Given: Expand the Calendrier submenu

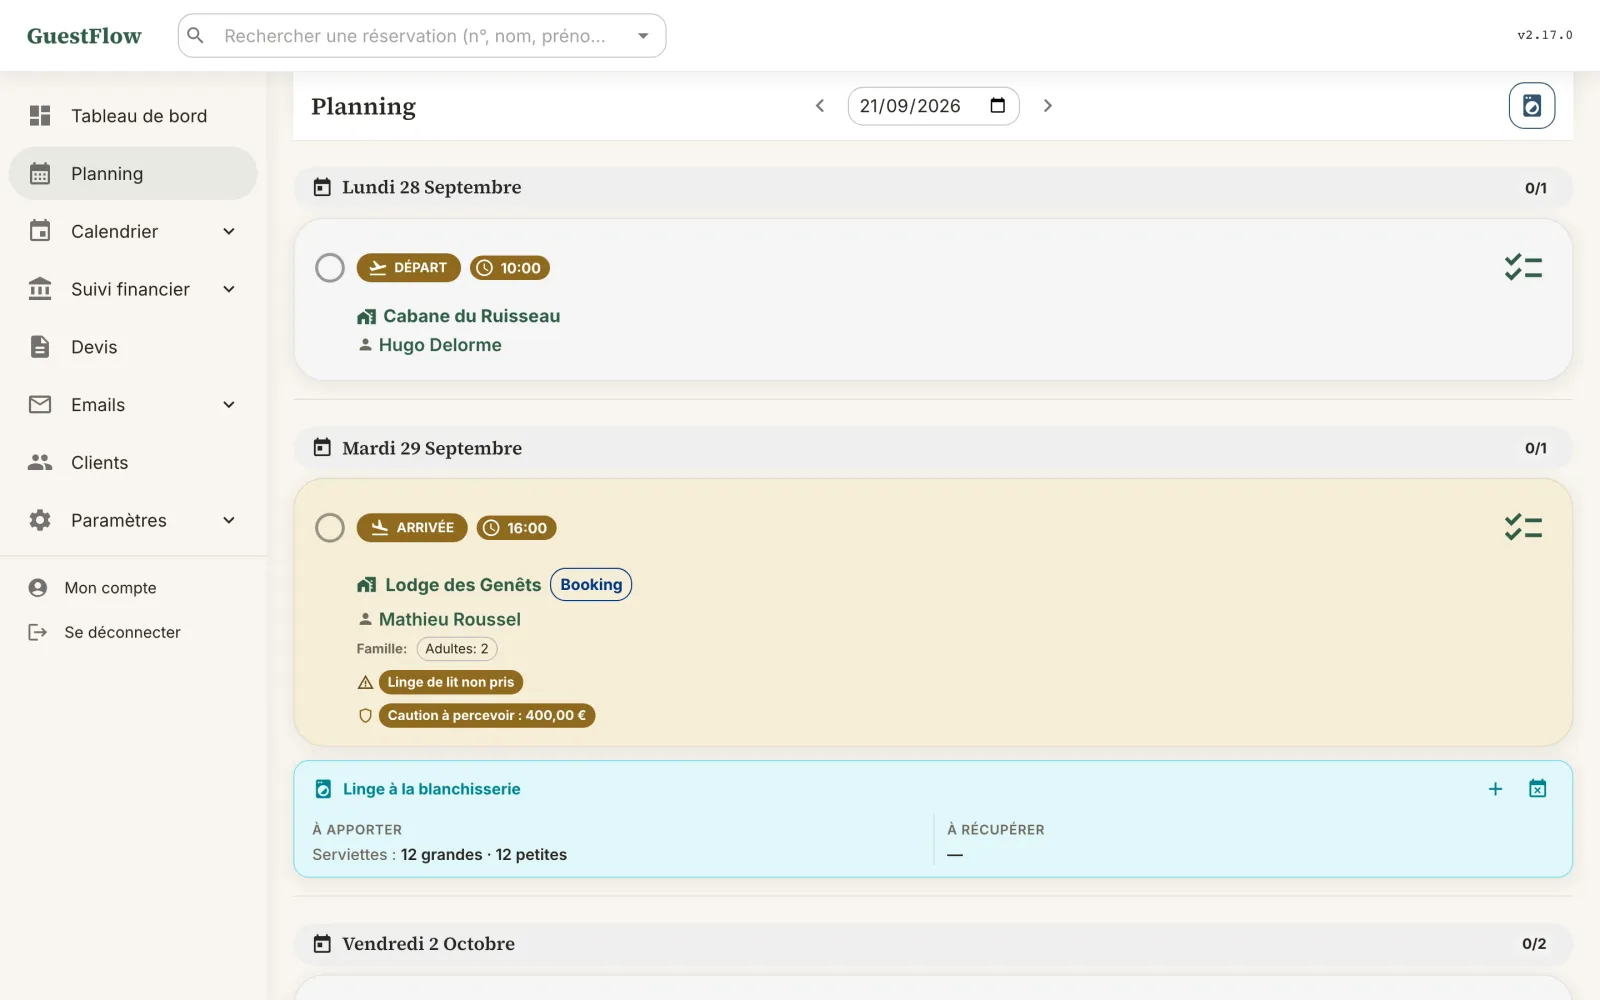Looking at the screenshot, I should click(229, 231).
